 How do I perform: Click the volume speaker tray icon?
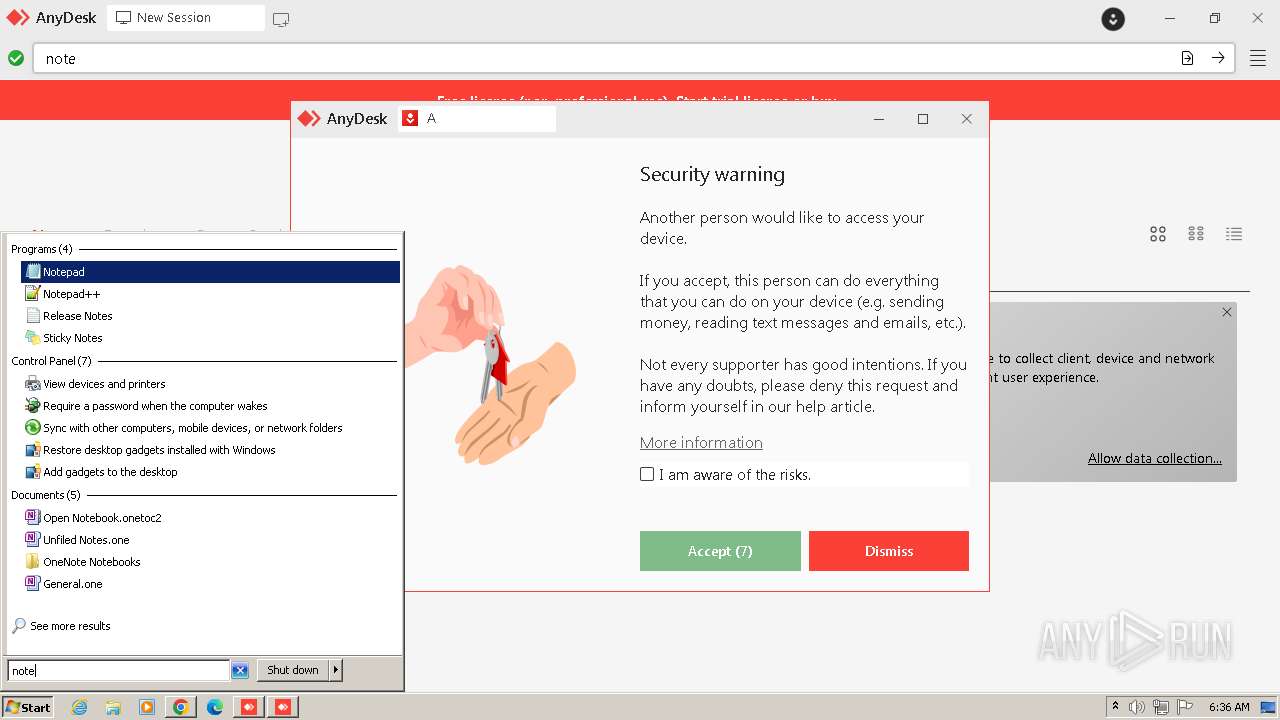coord(1137,707)
